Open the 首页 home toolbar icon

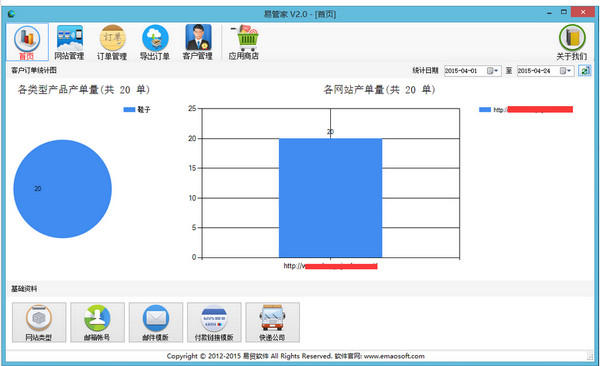(27, 42)
